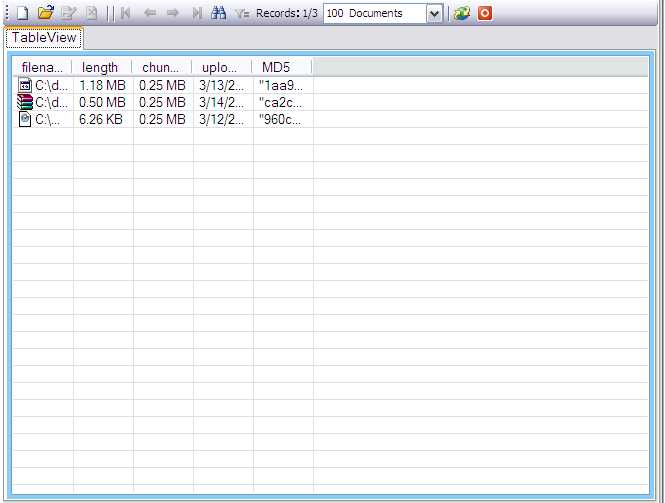The width and height of the screenshot is (665, 503).
Task: Click the 3/12/2... upload date cell
Action: pos(223,119)
